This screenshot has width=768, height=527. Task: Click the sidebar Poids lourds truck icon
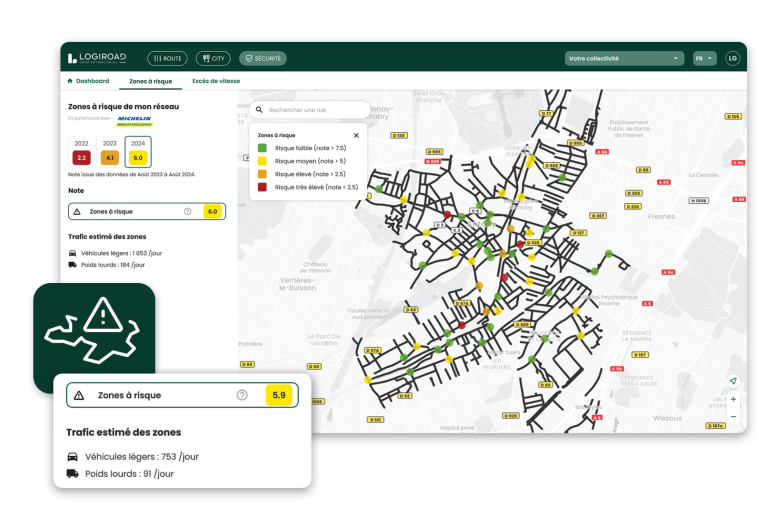click(x=72, y=265)
